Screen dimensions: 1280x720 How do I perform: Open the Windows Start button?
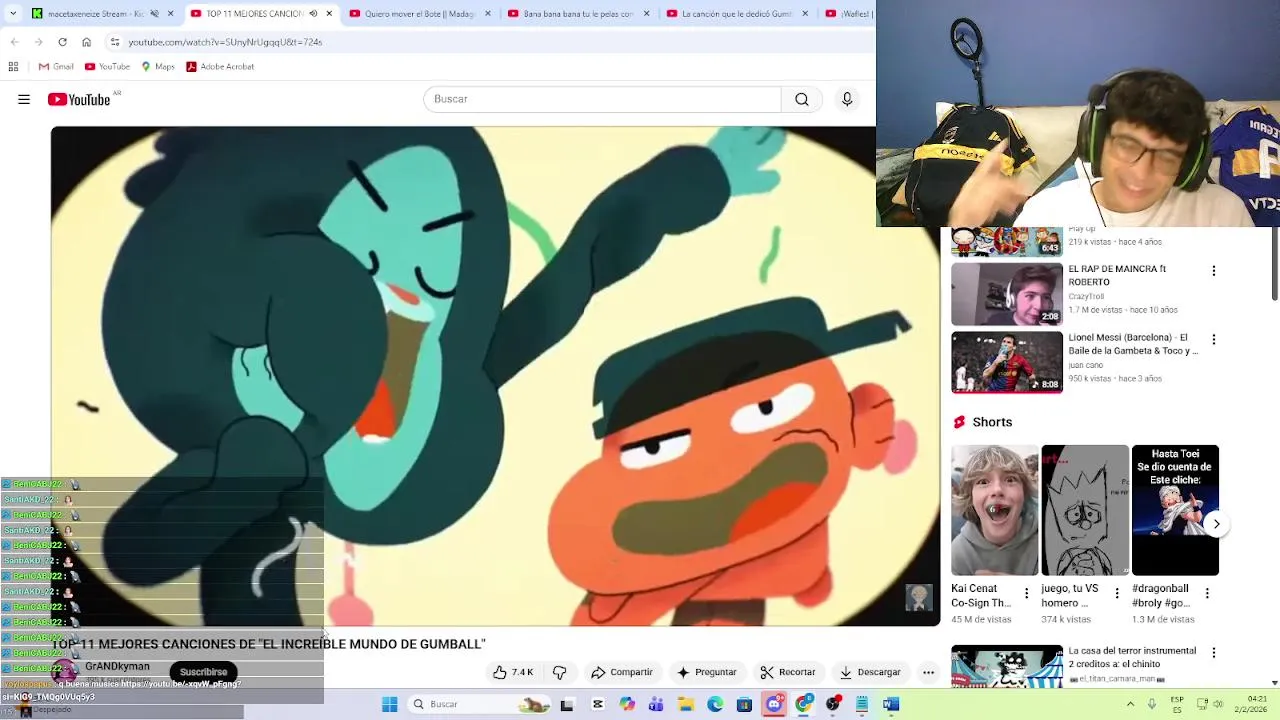click(x=390, y=704)
